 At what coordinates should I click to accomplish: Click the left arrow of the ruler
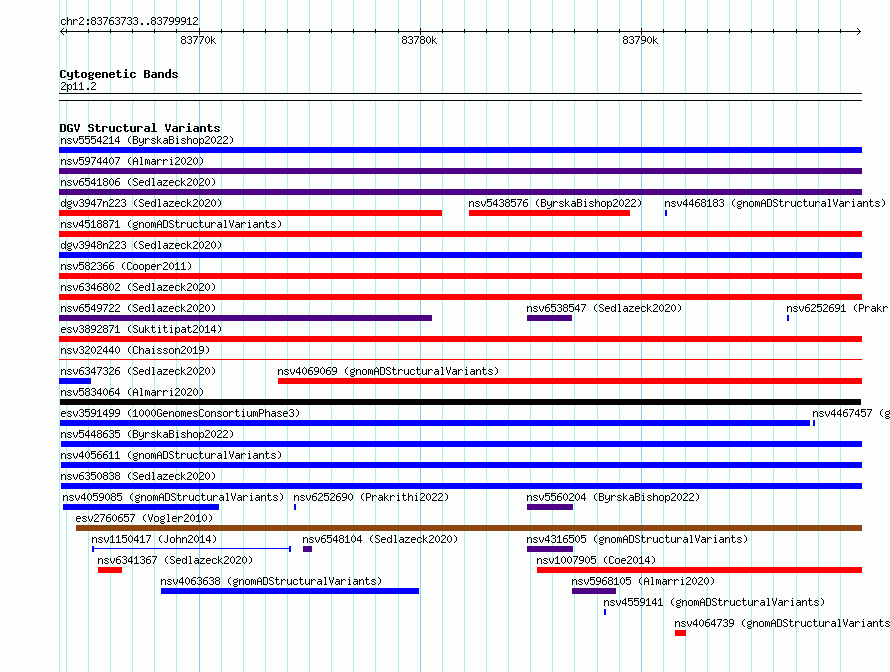62,31
